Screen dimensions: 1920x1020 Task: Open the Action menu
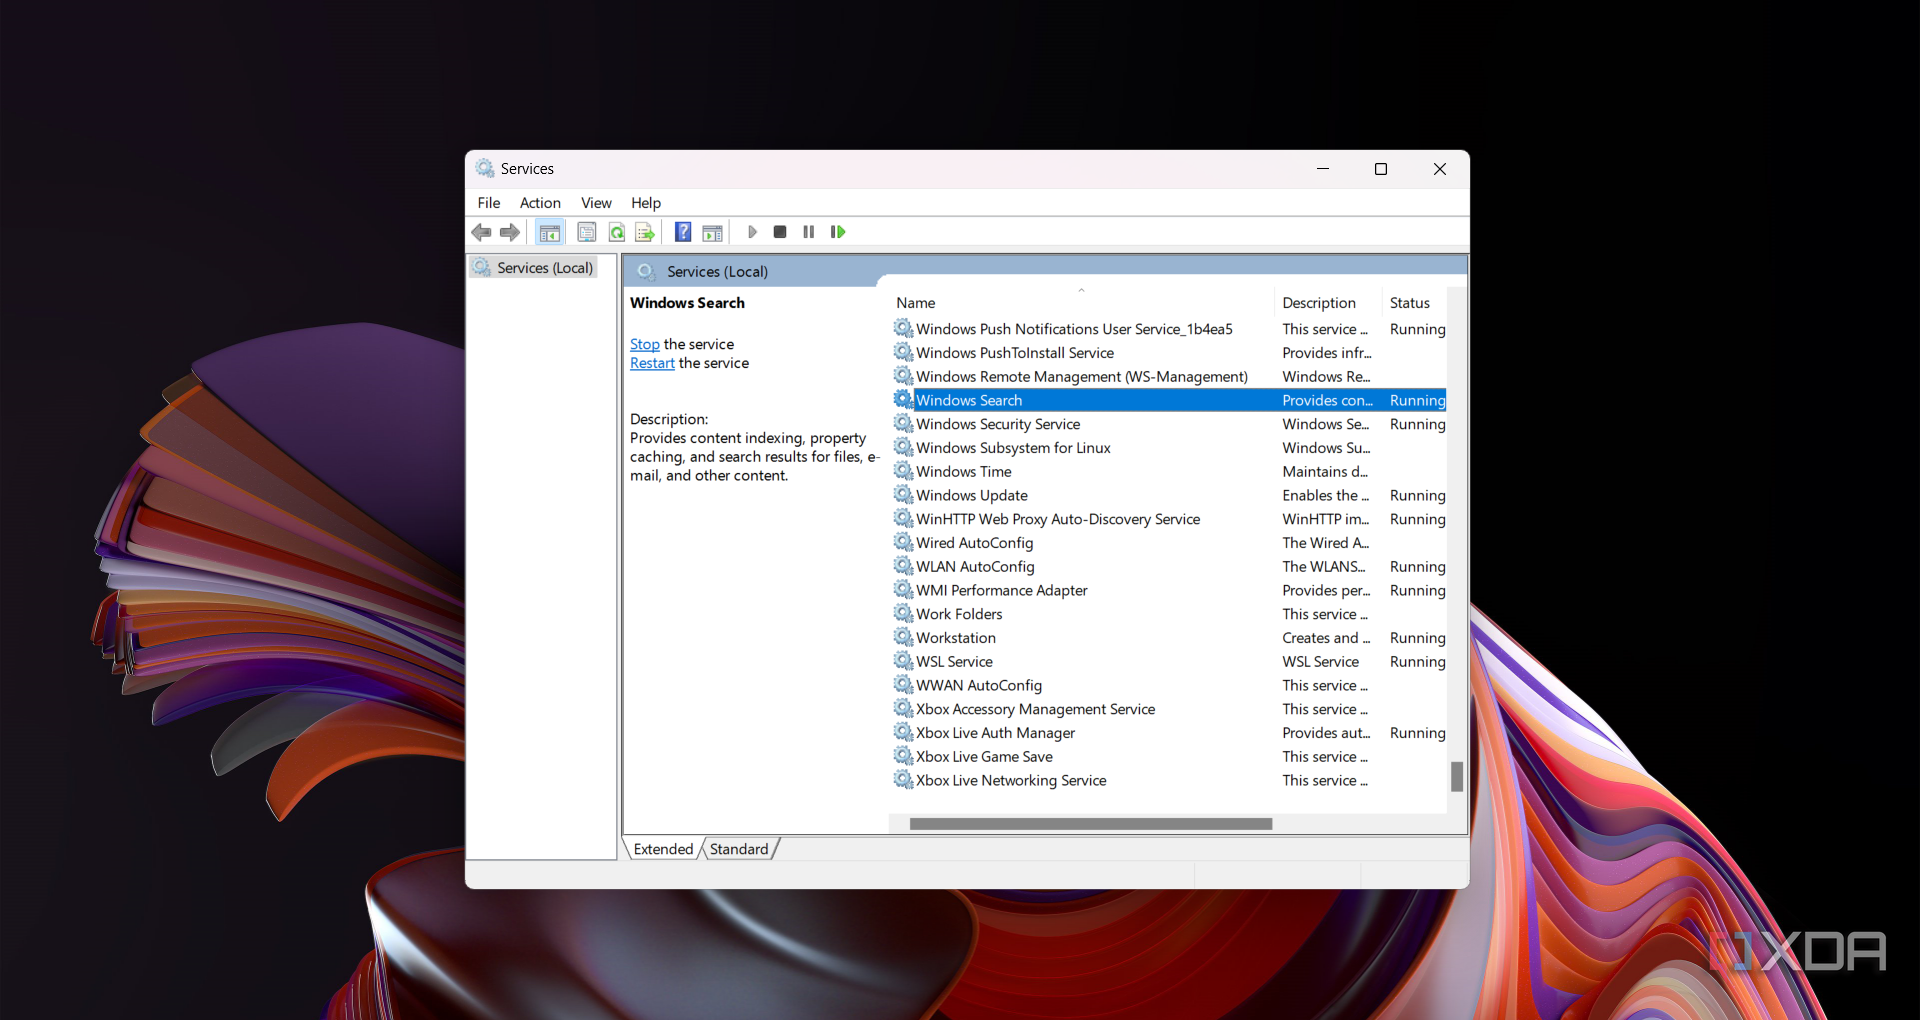click(540, 203)
